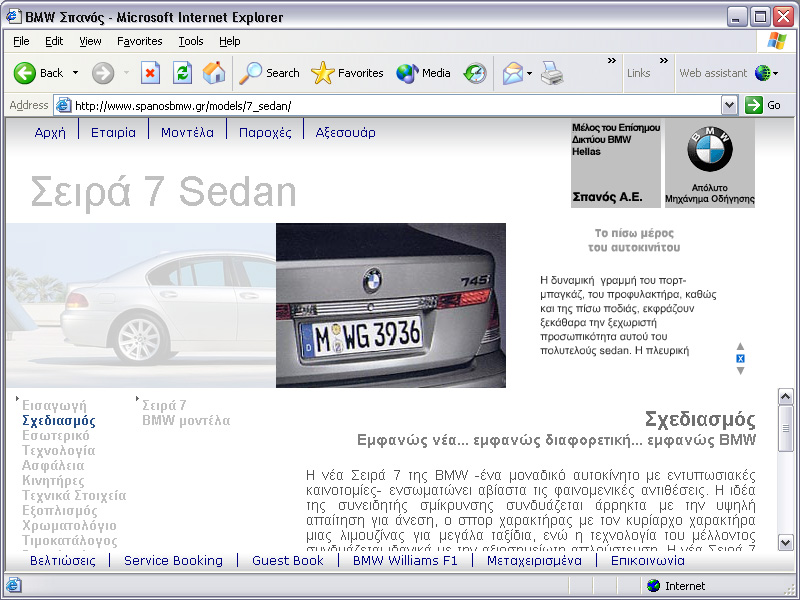This screenshot has width=800, height=600.
Task: Click the Internet zone globe in status bar
Action: [653, 585]
